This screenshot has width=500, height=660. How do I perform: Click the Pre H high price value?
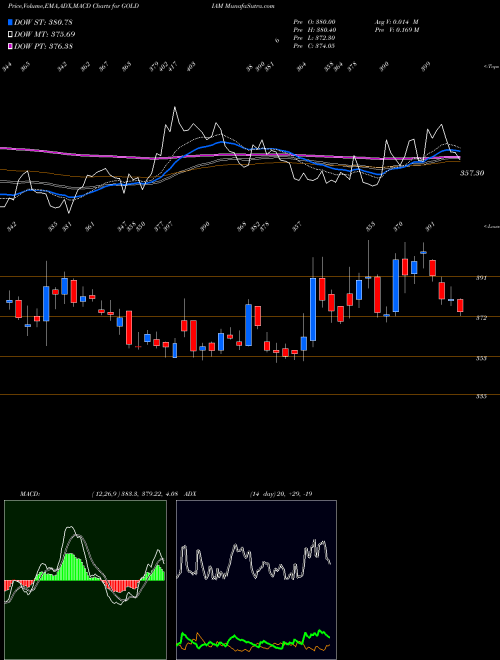point(326,30)
